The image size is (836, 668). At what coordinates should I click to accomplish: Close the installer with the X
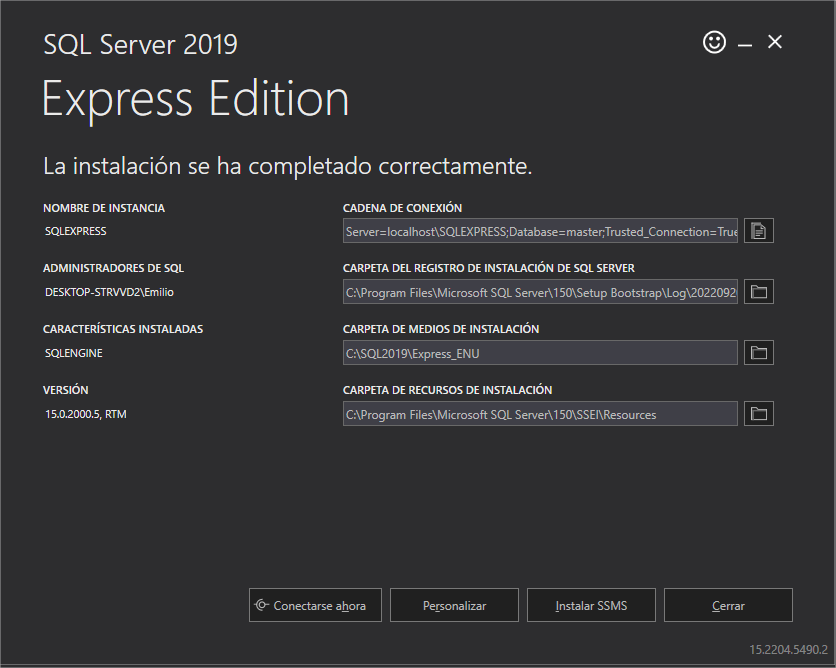[x=775, y=42]
